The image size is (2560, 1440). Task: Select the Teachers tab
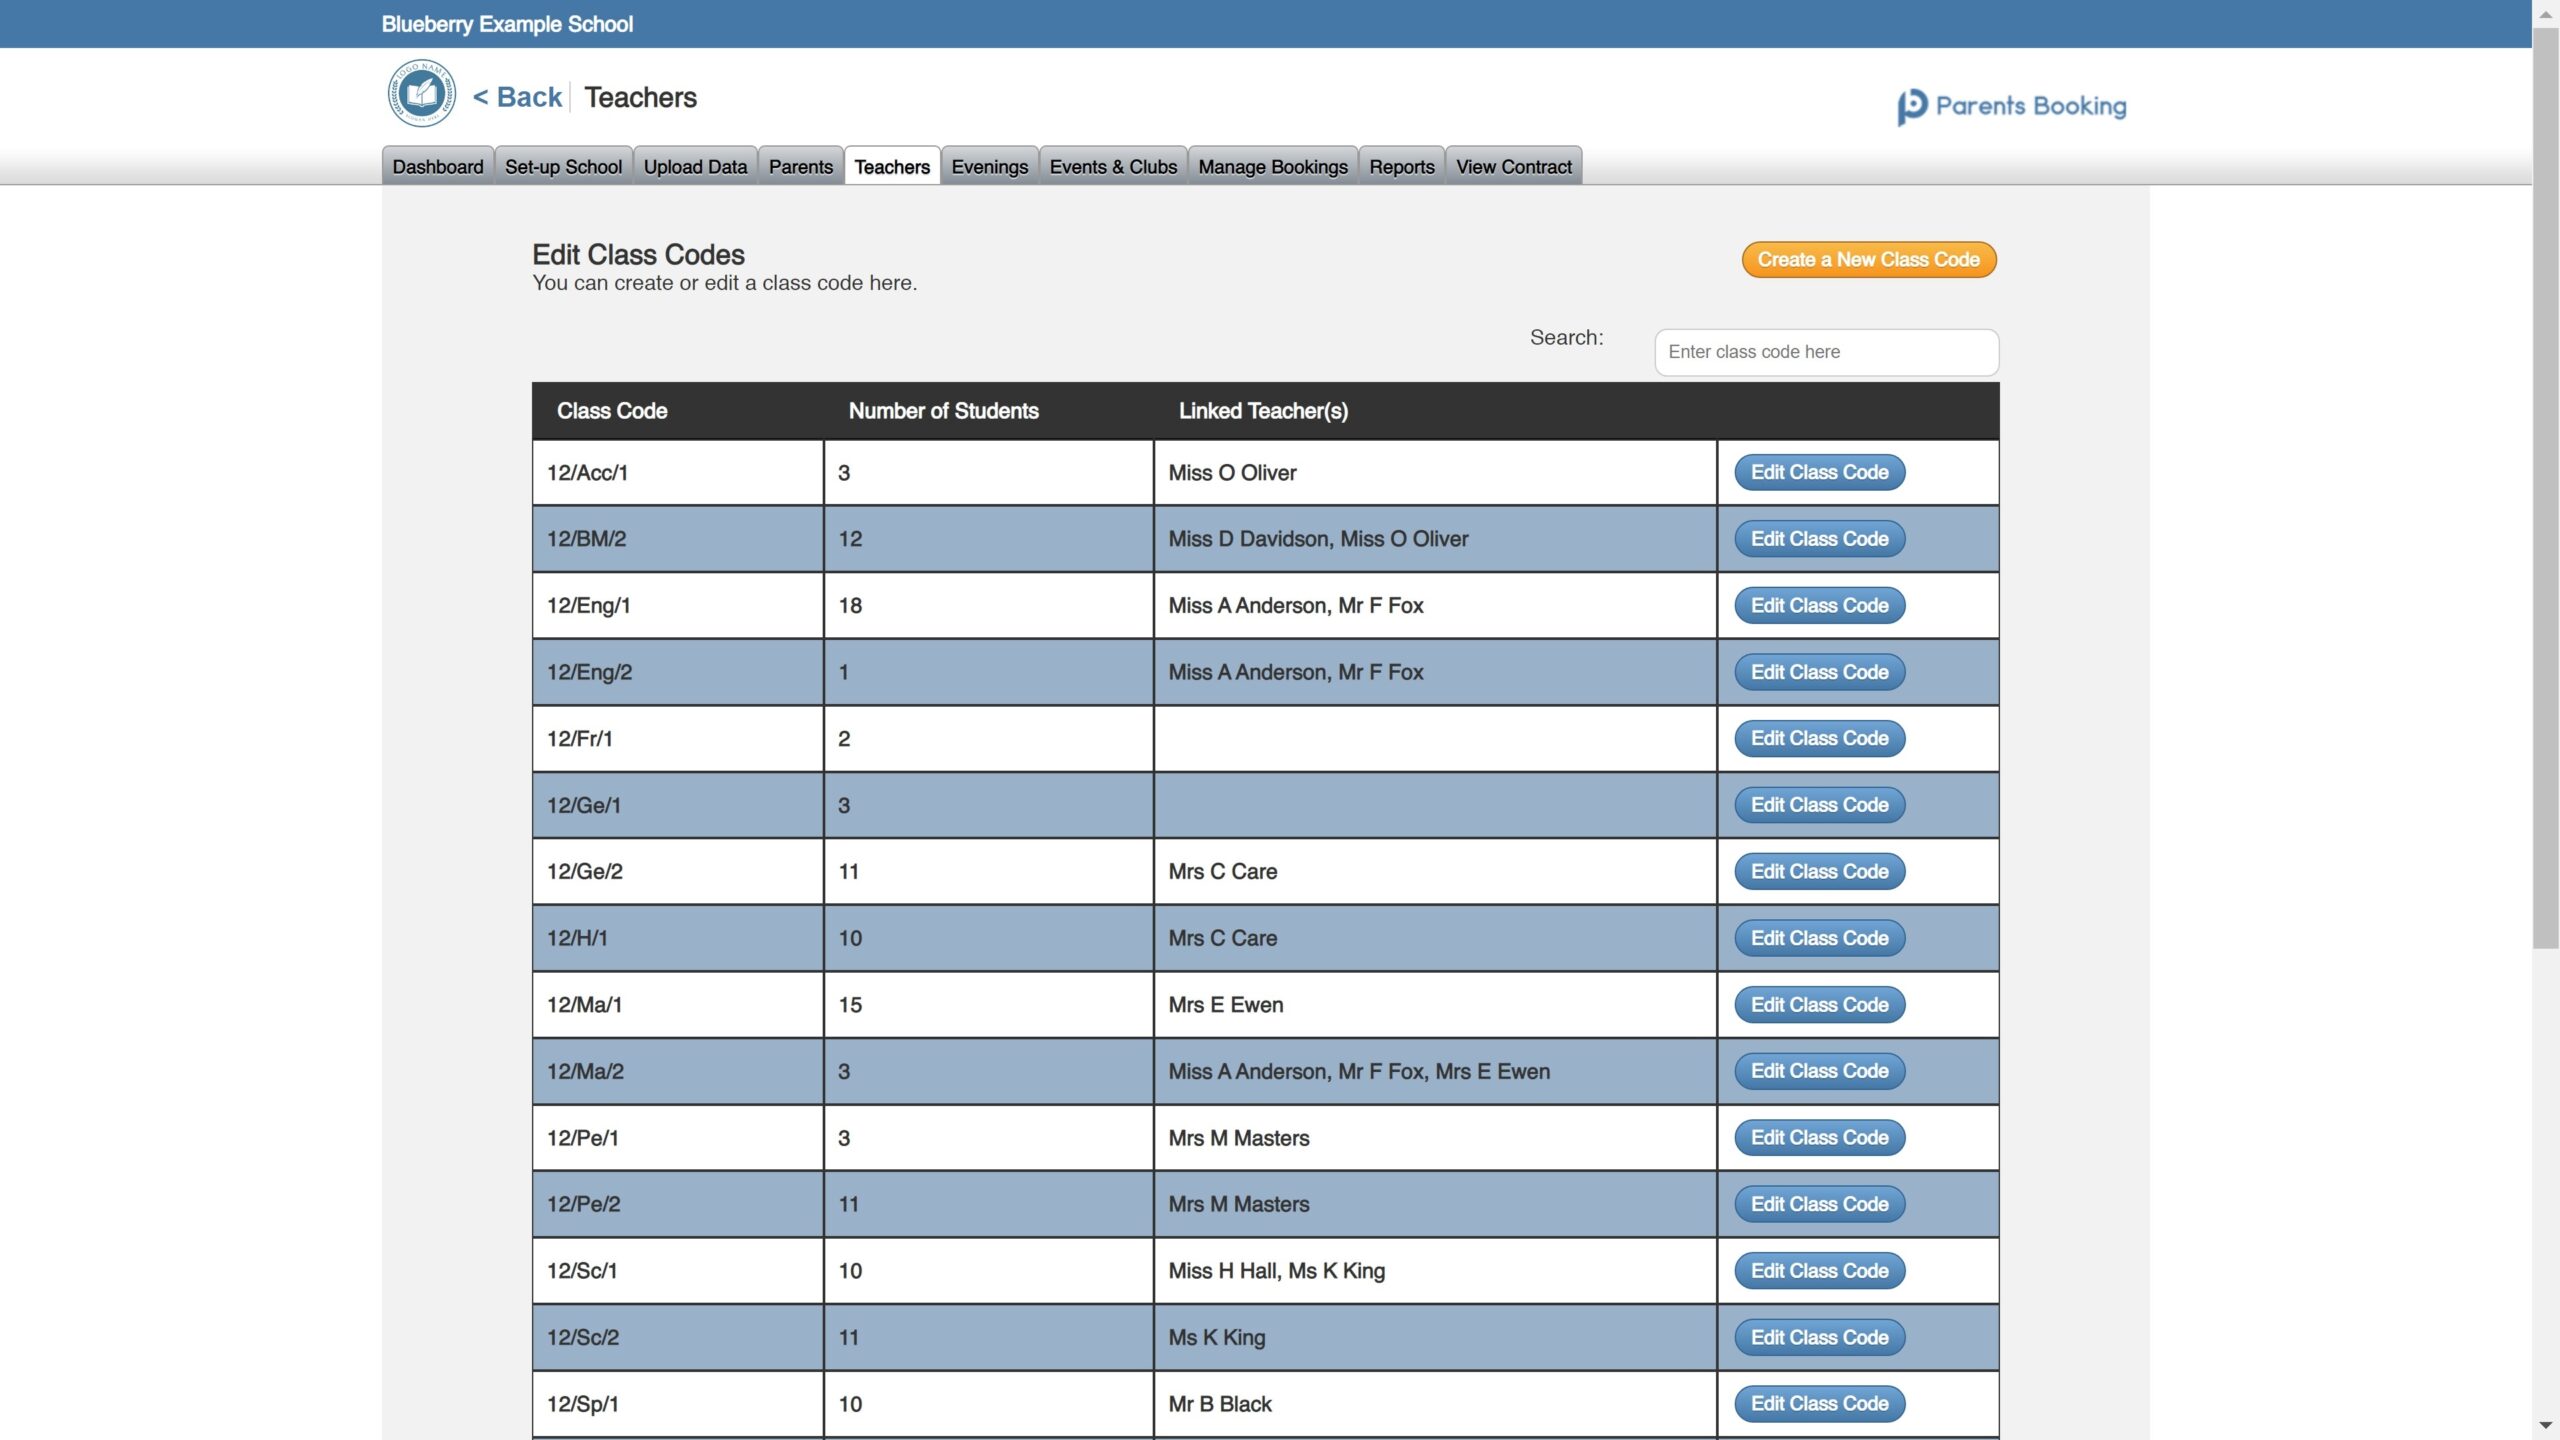[892, 166]
